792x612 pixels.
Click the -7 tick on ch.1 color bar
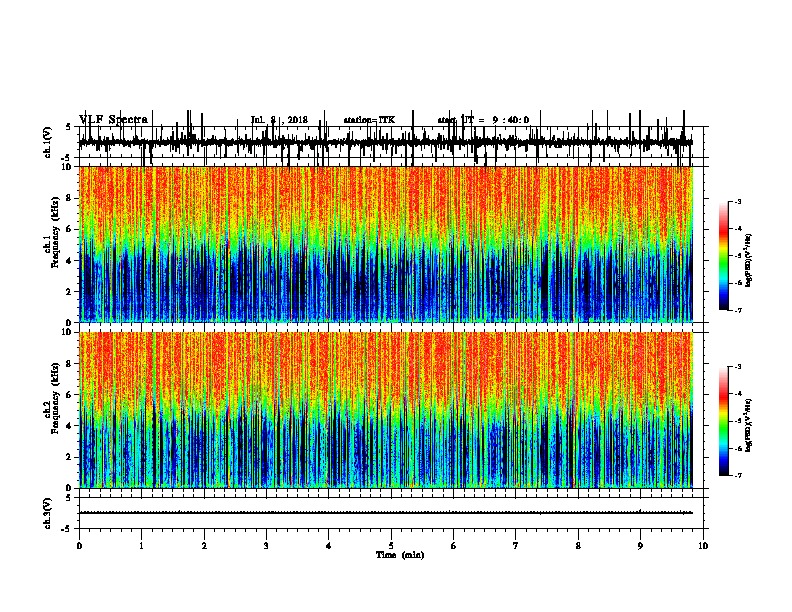(738, 310)
